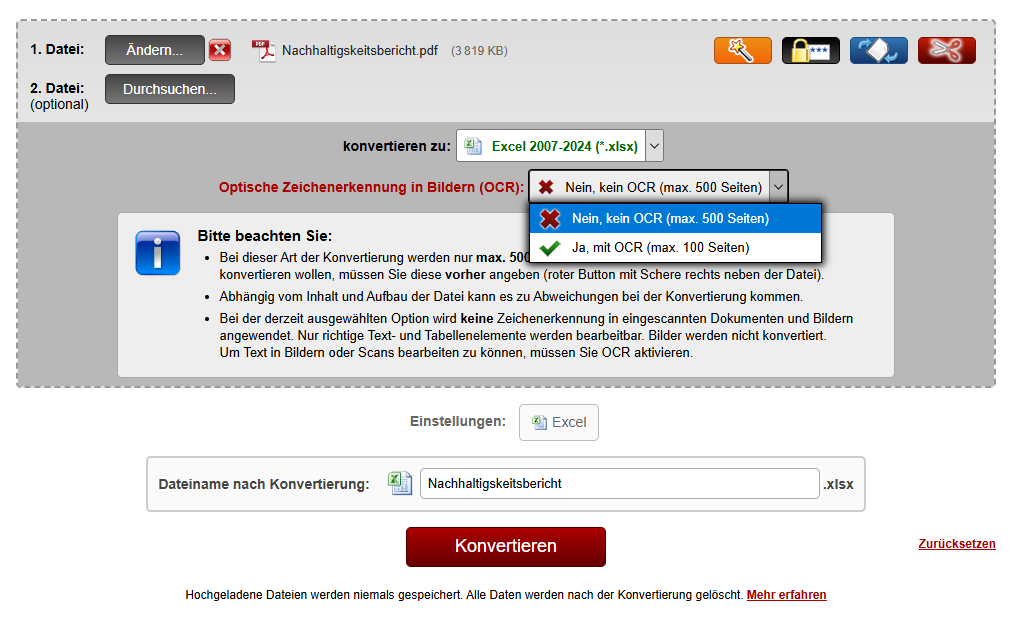Open PDF password lock option
1012x618 pixels.
(x=810, y=50)
